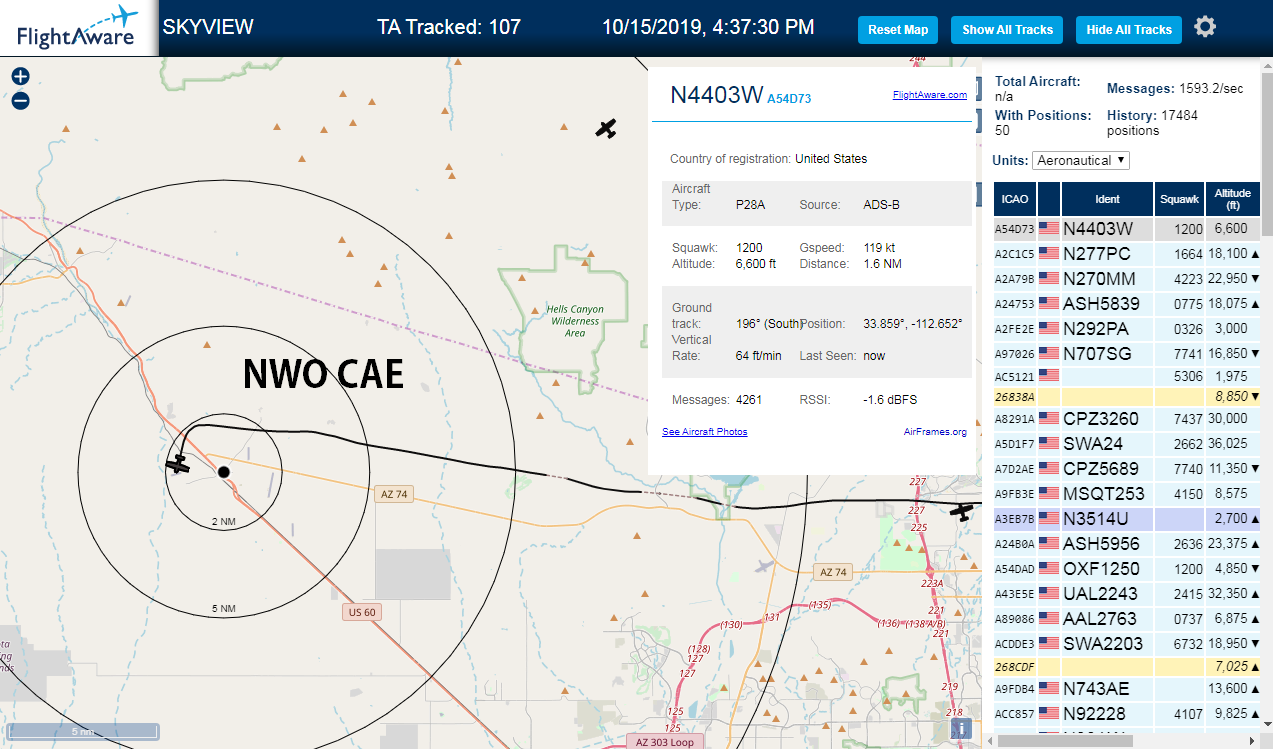Click the US flag in N4403W row
This screenshot has height=749, width=1273.
point(1049,229)
